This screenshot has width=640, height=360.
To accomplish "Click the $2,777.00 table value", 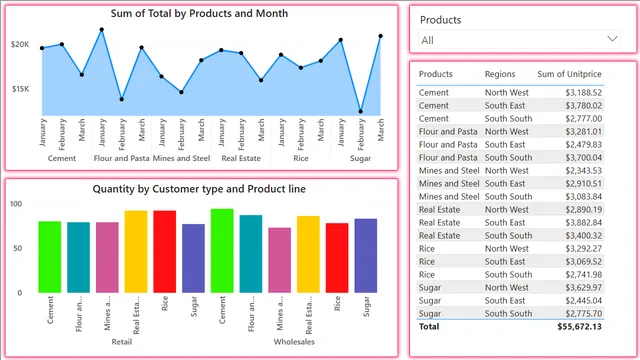I will coord(583,119).
